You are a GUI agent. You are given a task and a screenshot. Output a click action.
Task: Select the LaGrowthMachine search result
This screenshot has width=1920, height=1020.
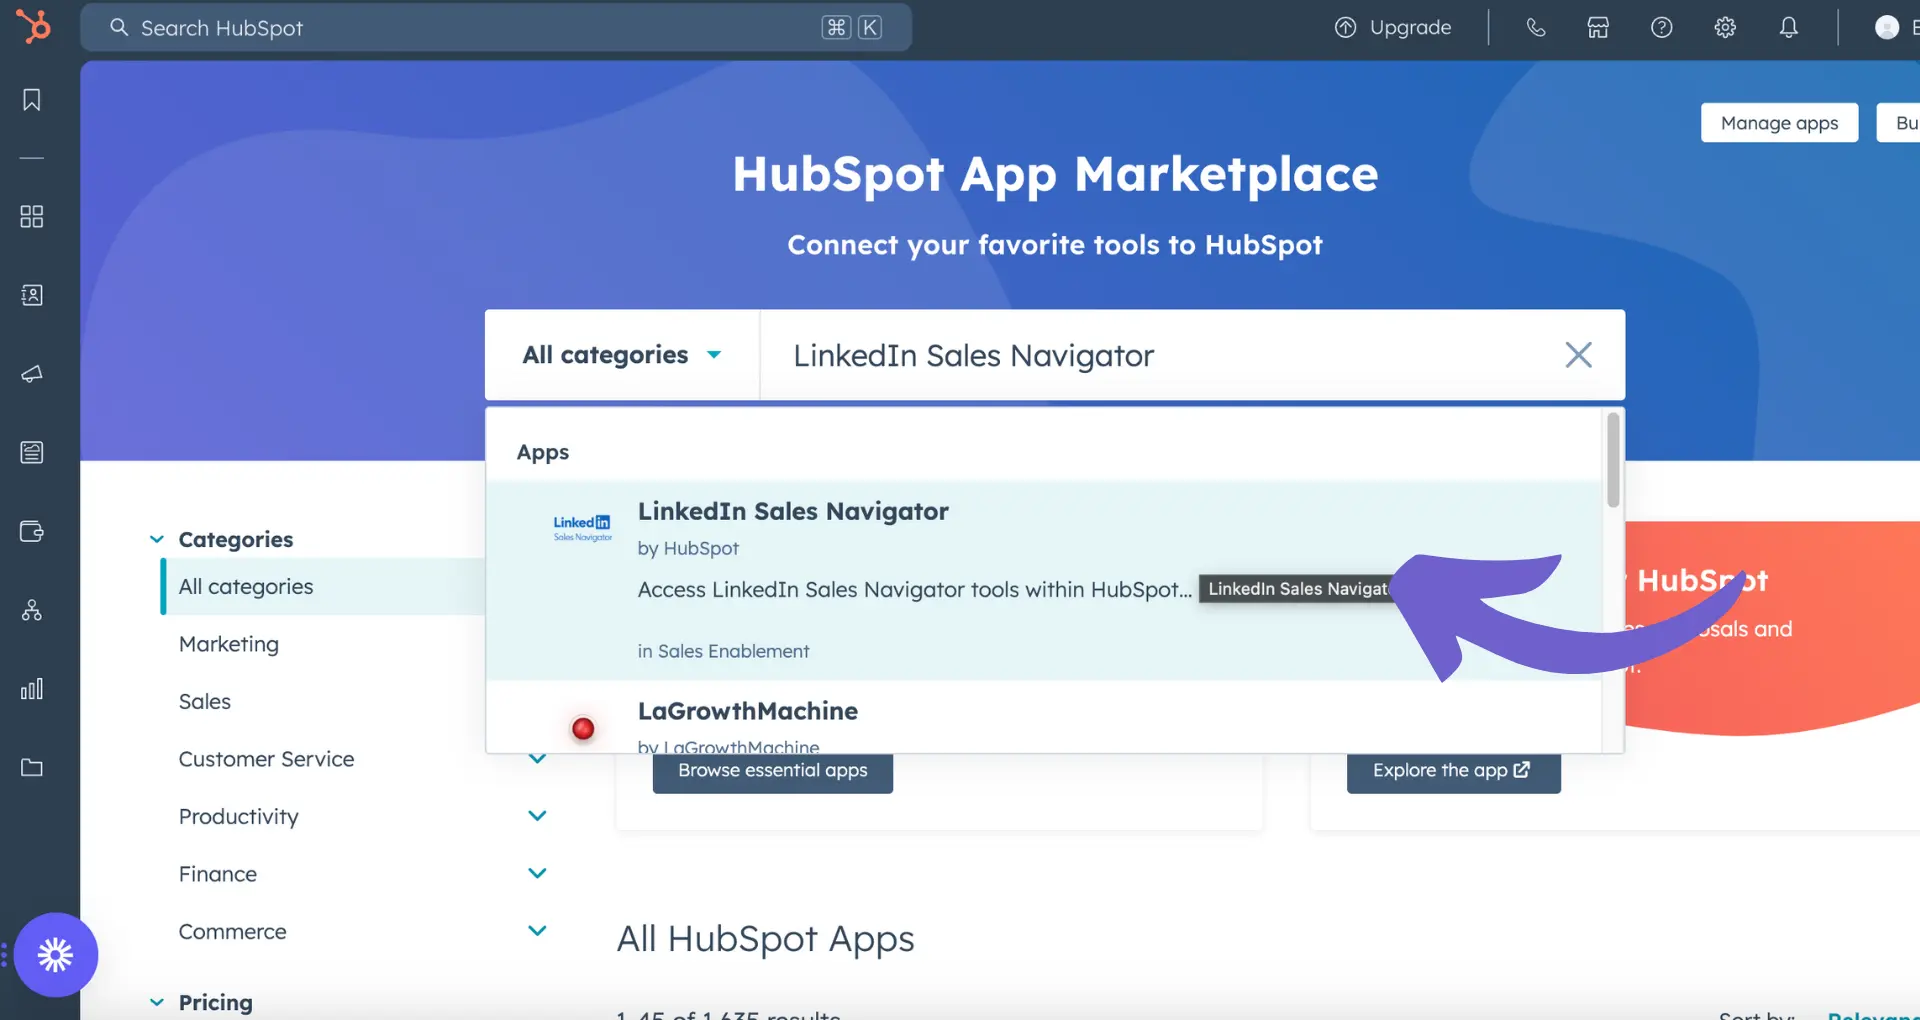coord(1043,717)
